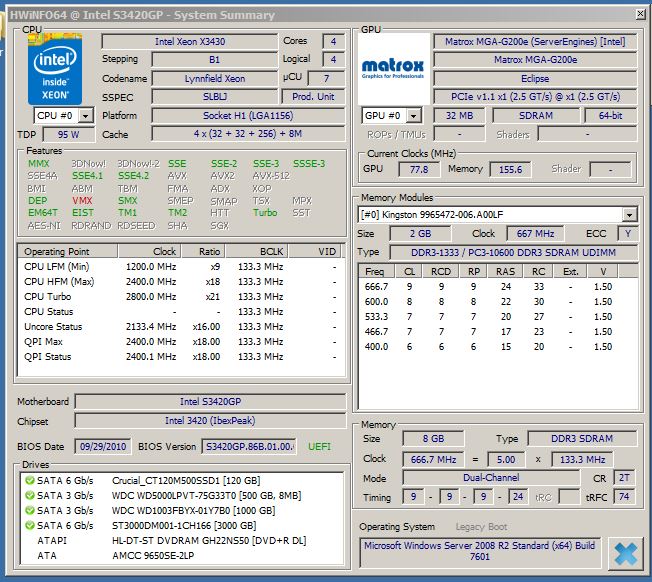This screenshot has width=652, height=582.
Task: Click the Intel Inside Xeon logo
Action: [55, 69]
